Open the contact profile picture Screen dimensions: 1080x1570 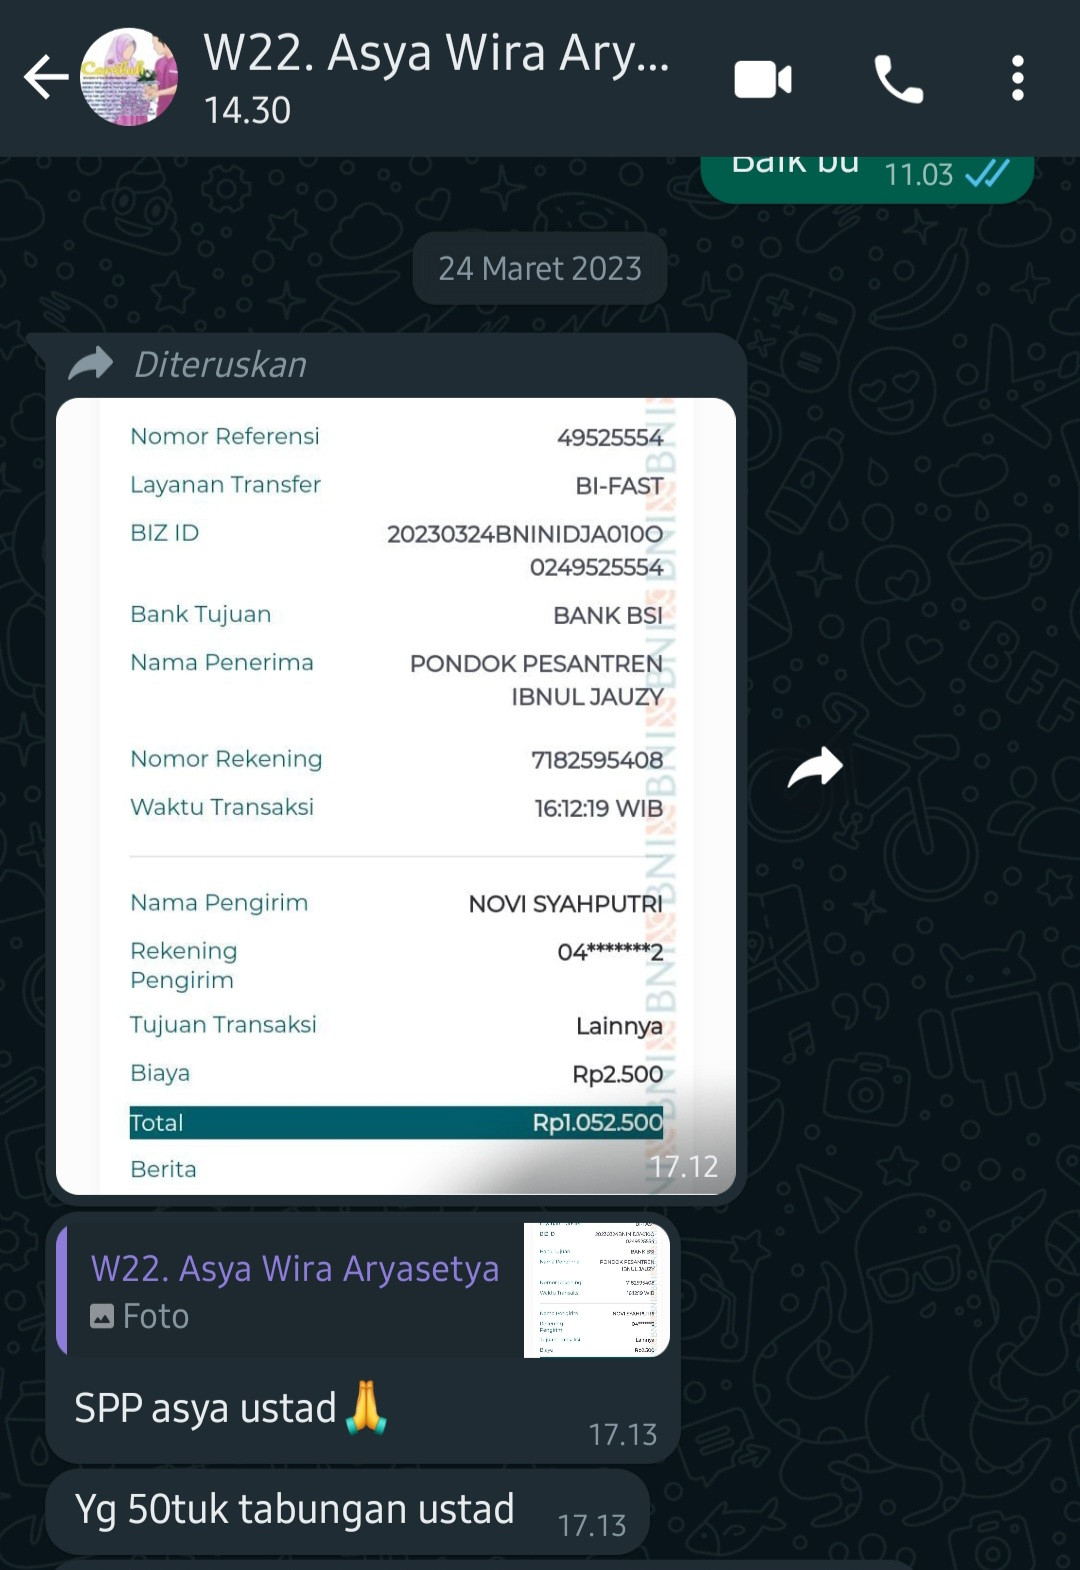(129, 77)
